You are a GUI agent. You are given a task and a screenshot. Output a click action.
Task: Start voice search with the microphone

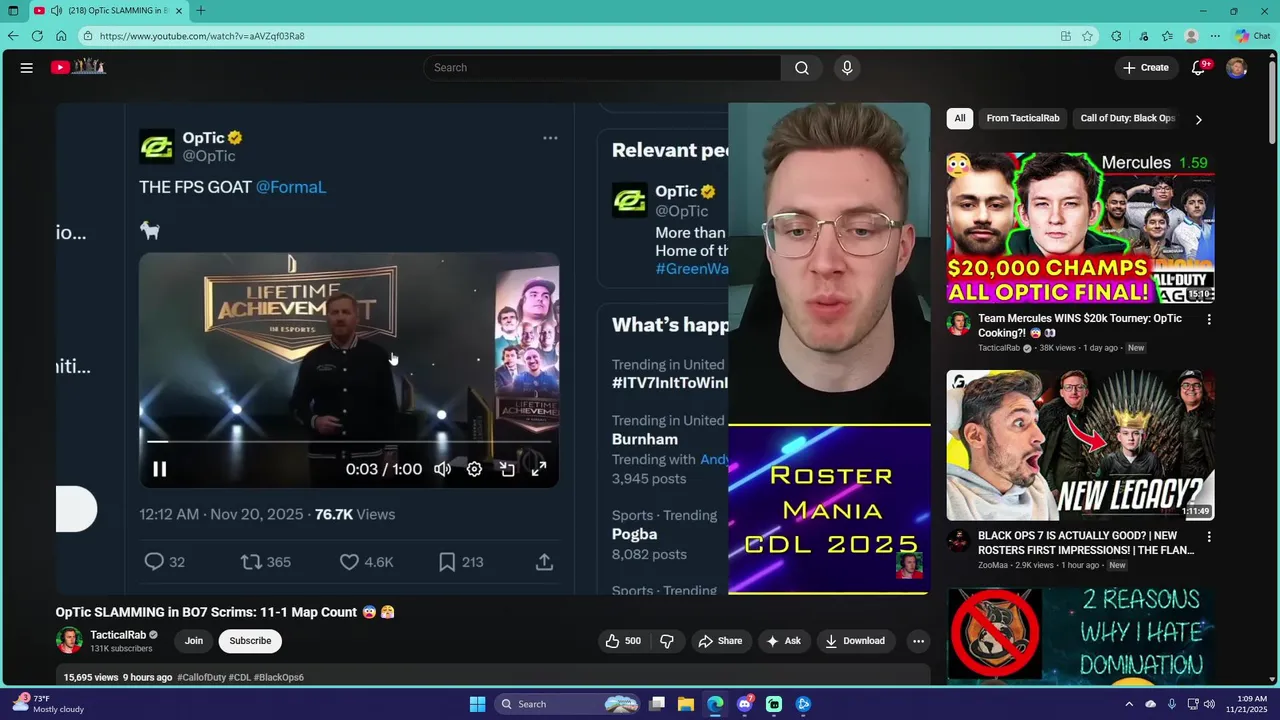[847, 68]
